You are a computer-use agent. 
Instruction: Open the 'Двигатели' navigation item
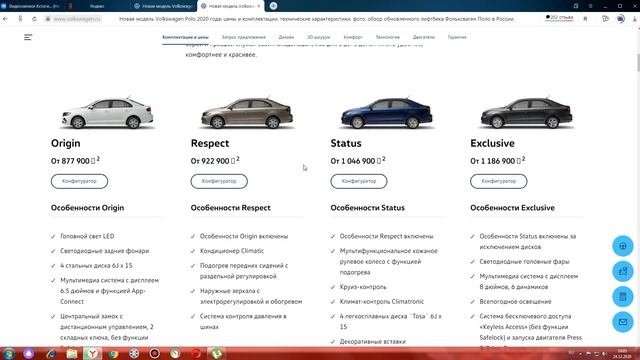[424, 37]
